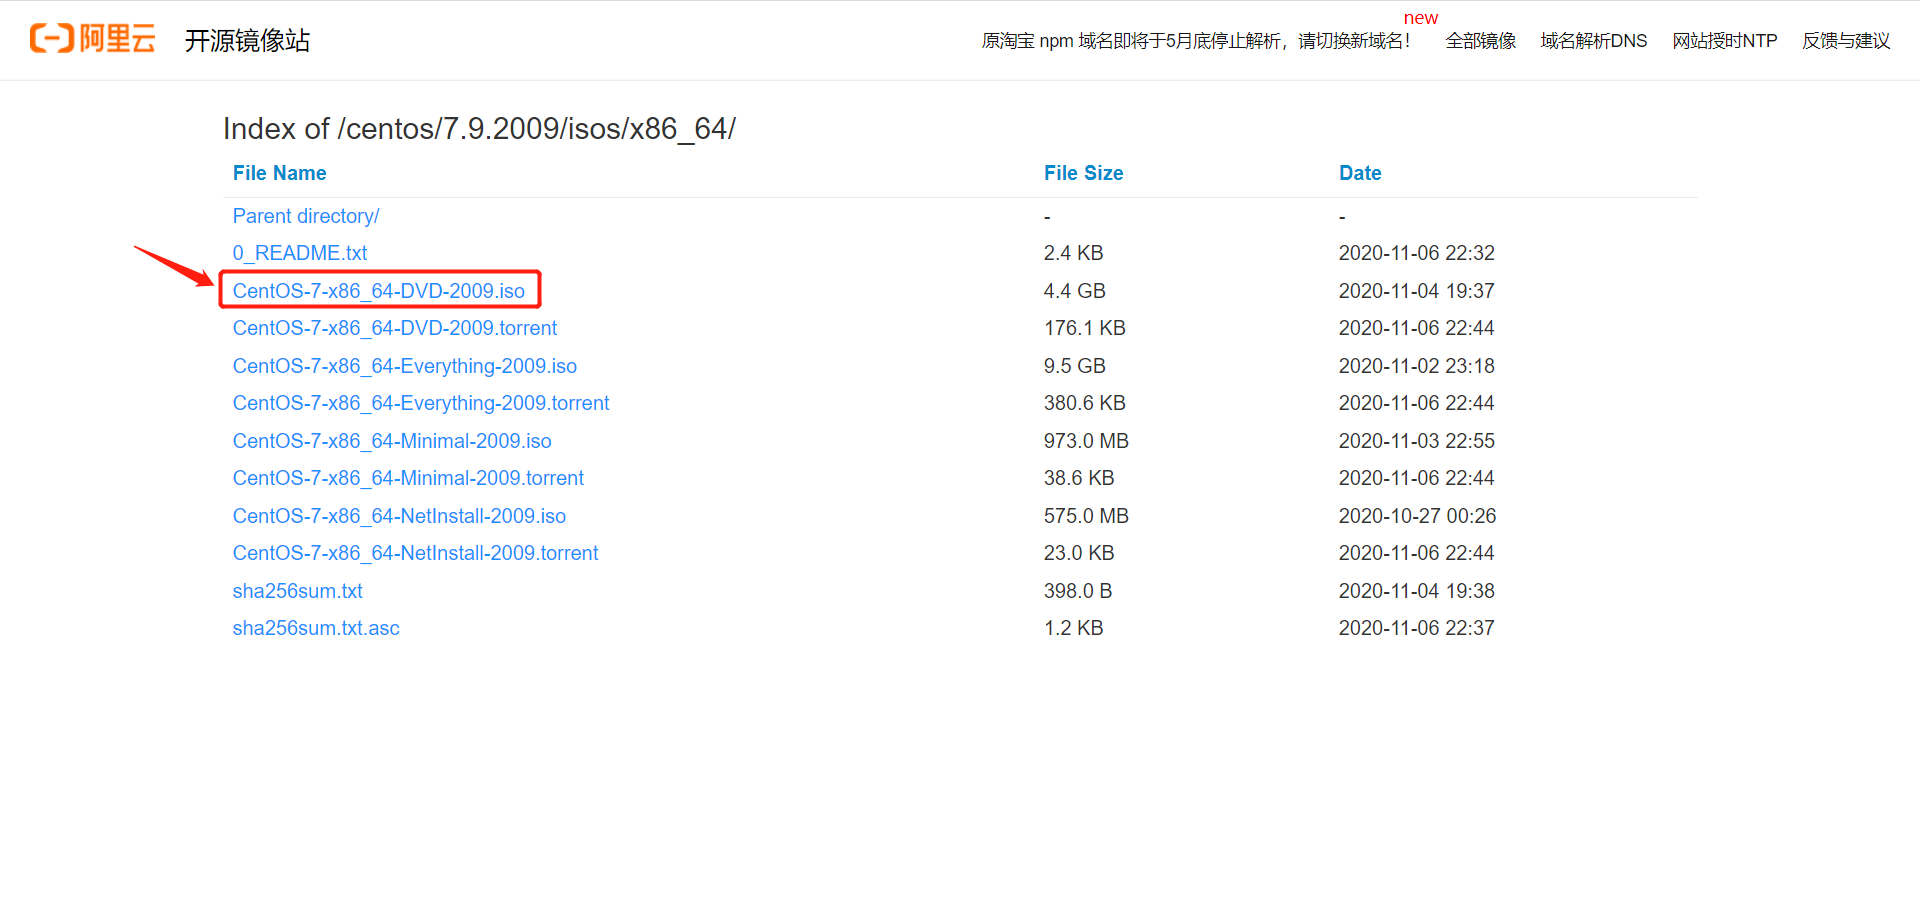This screenshot has width=1920, height=902.
Task: Click the 2.4 KB file size
Action: click(1074, 253)
